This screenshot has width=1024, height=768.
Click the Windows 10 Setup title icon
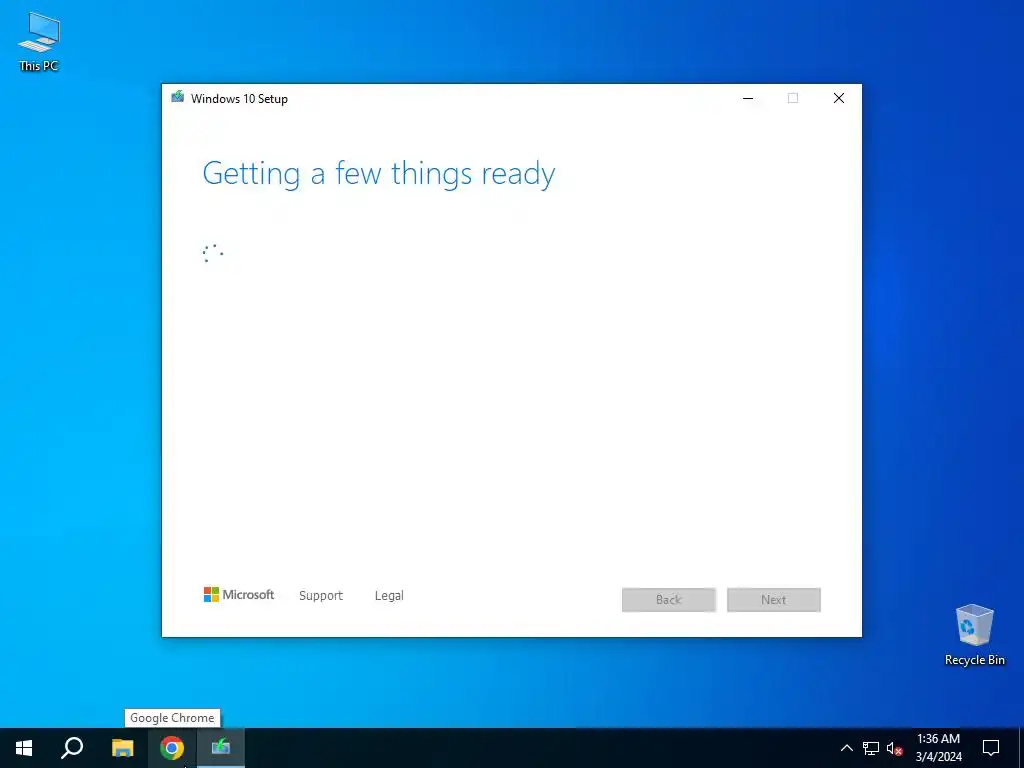(178, 98)
